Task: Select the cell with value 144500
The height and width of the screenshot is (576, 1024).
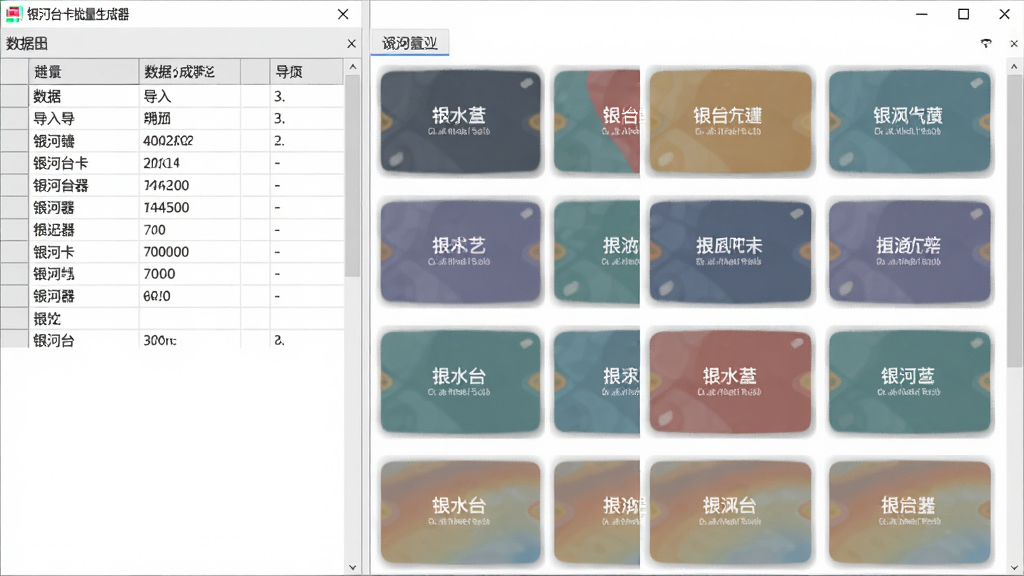Action: [189, 208]
